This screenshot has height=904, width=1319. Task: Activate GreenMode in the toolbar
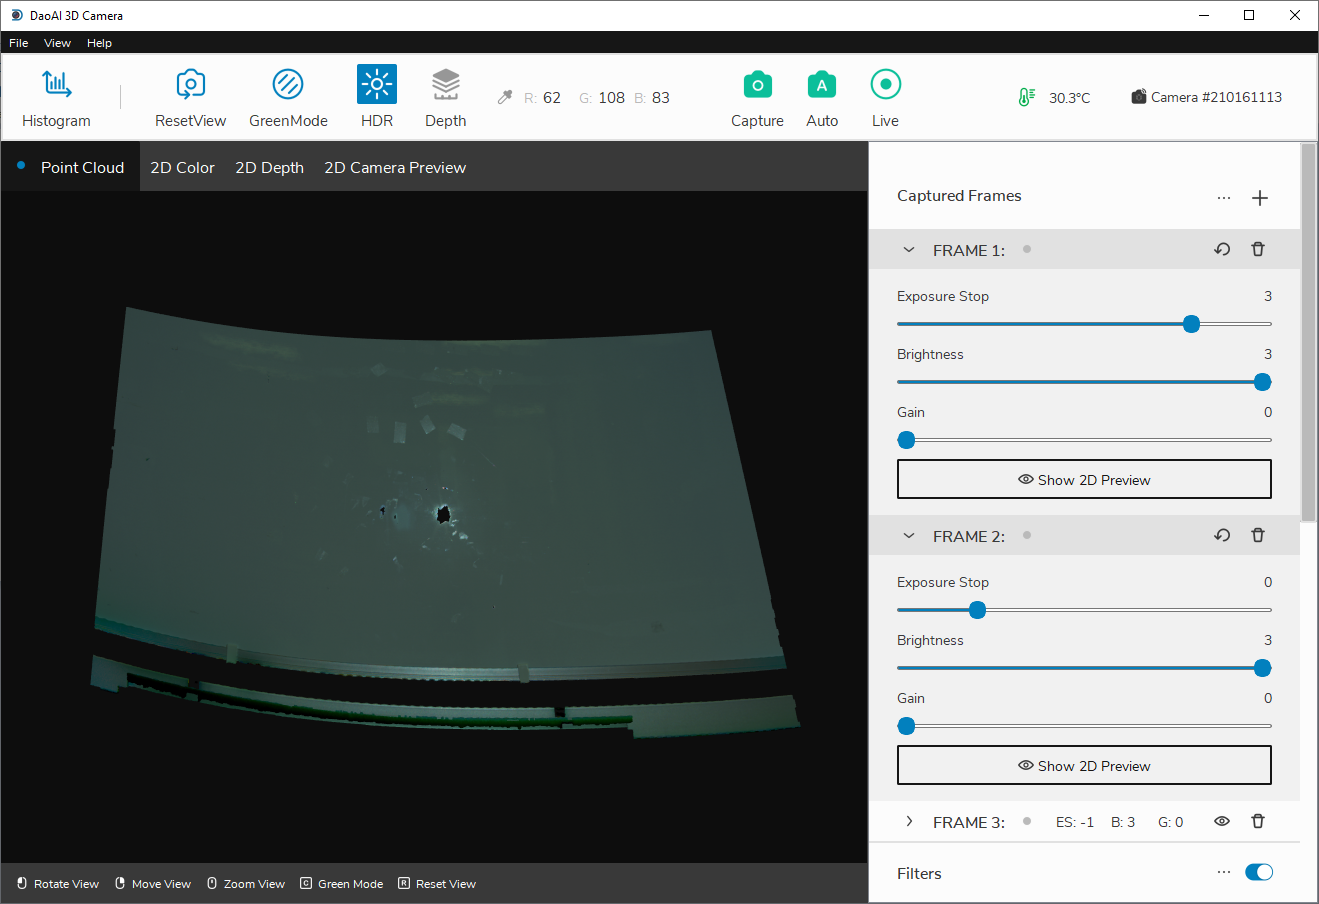(288, 85)
